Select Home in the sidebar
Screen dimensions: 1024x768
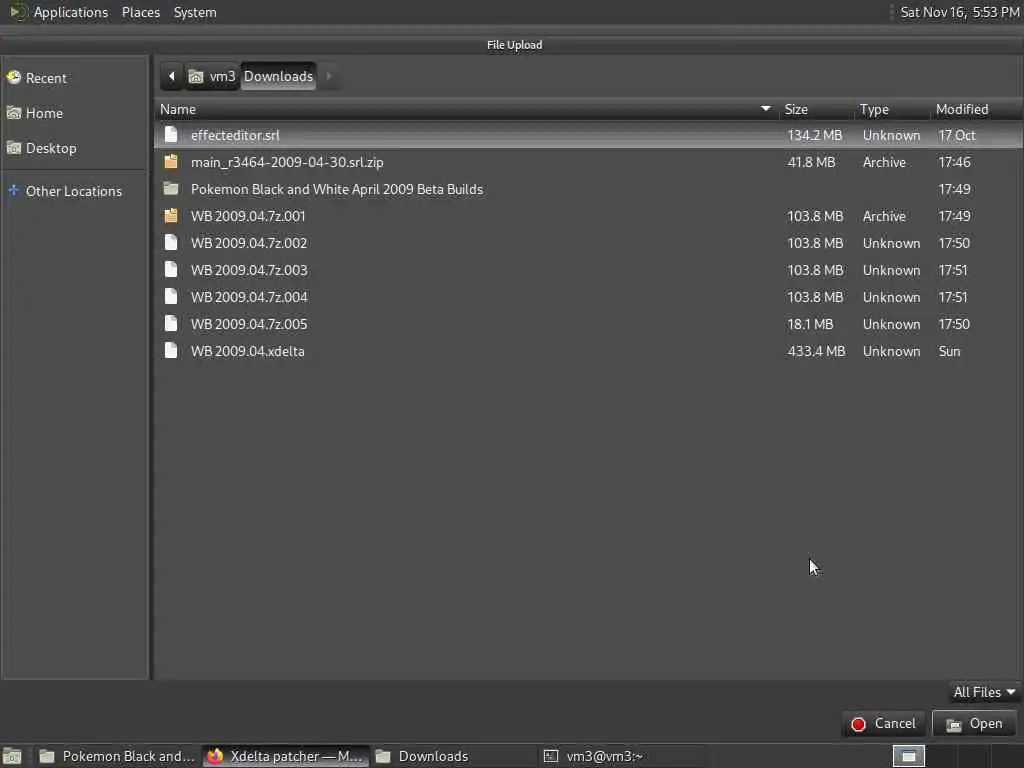click(x=75, y=113)
